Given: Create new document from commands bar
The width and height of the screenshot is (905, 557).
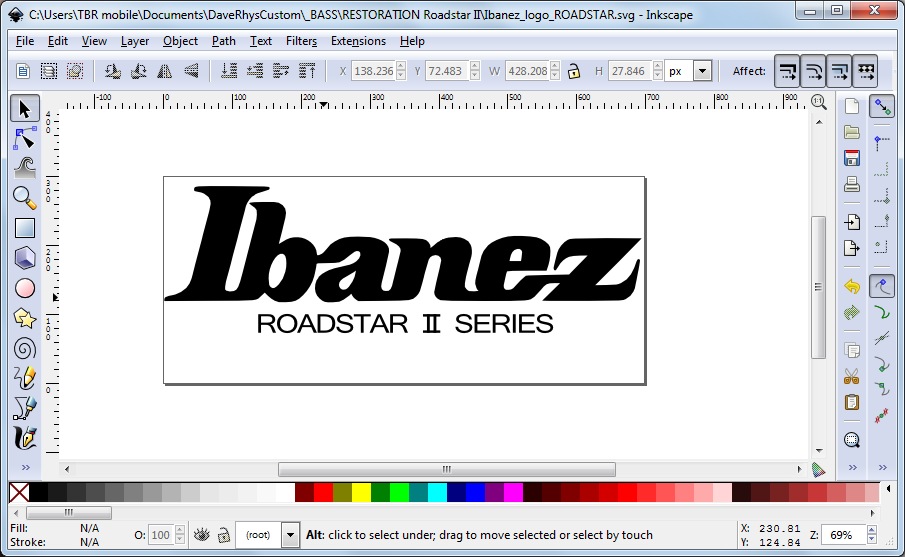Looking at the screenshot, I should (x=852, y=106).
